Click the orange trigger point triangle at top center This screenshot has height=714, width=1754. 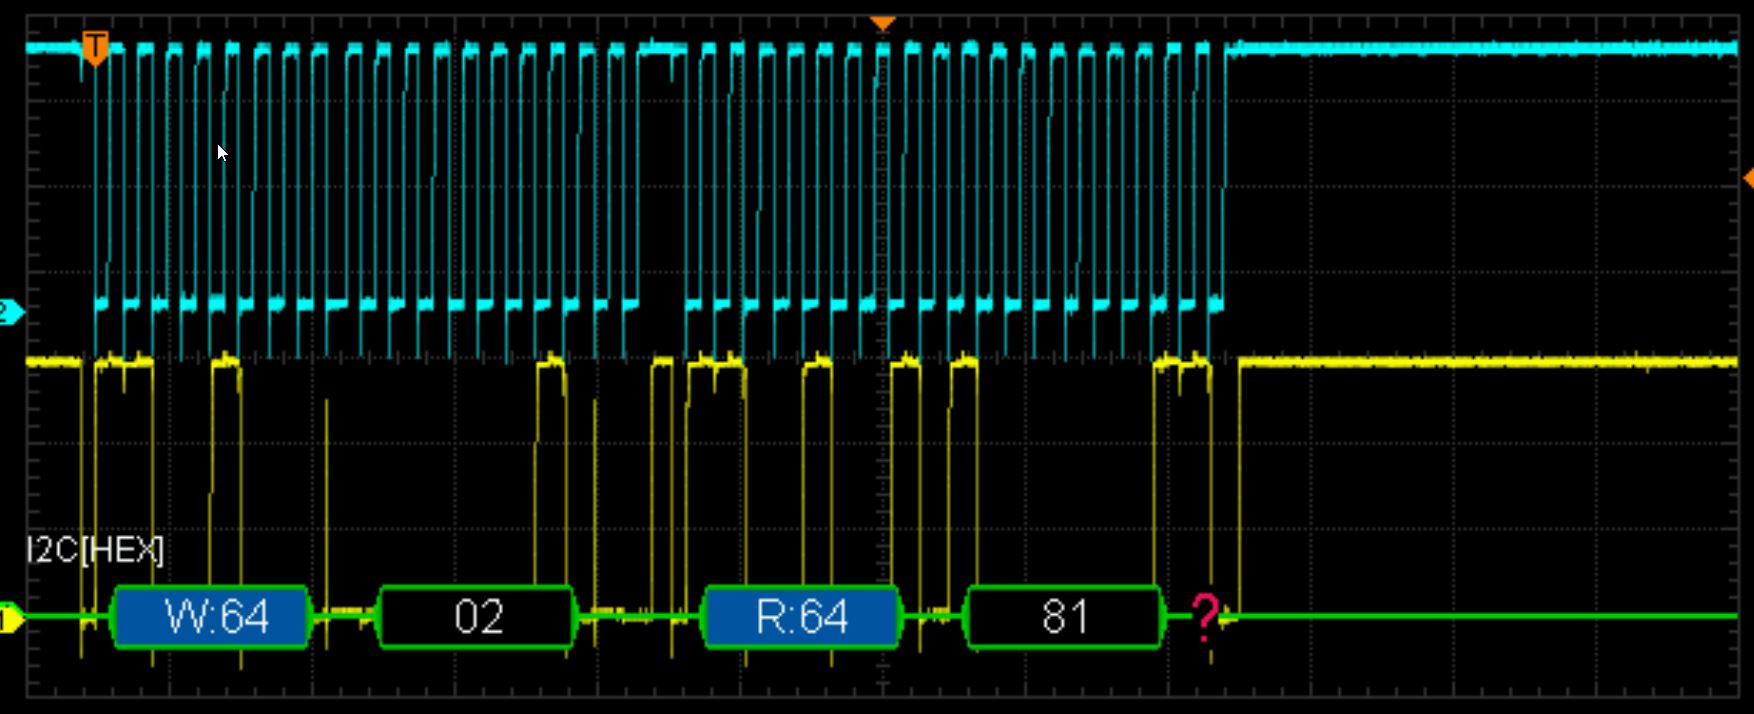[x=882, y=23]
